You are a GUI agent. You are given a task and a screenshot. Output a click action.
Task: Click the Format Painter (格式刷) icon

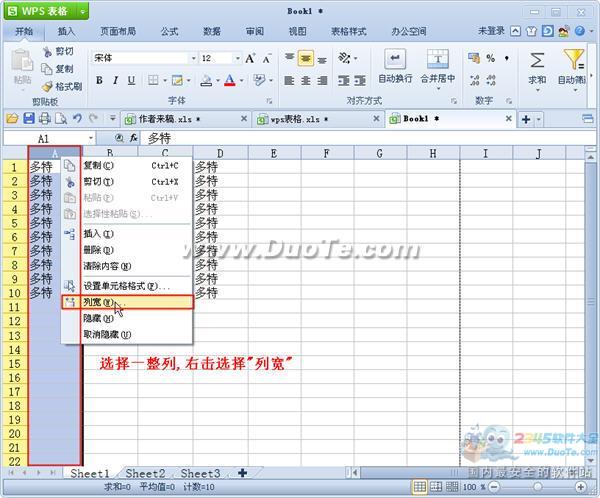tap(47, 87)
